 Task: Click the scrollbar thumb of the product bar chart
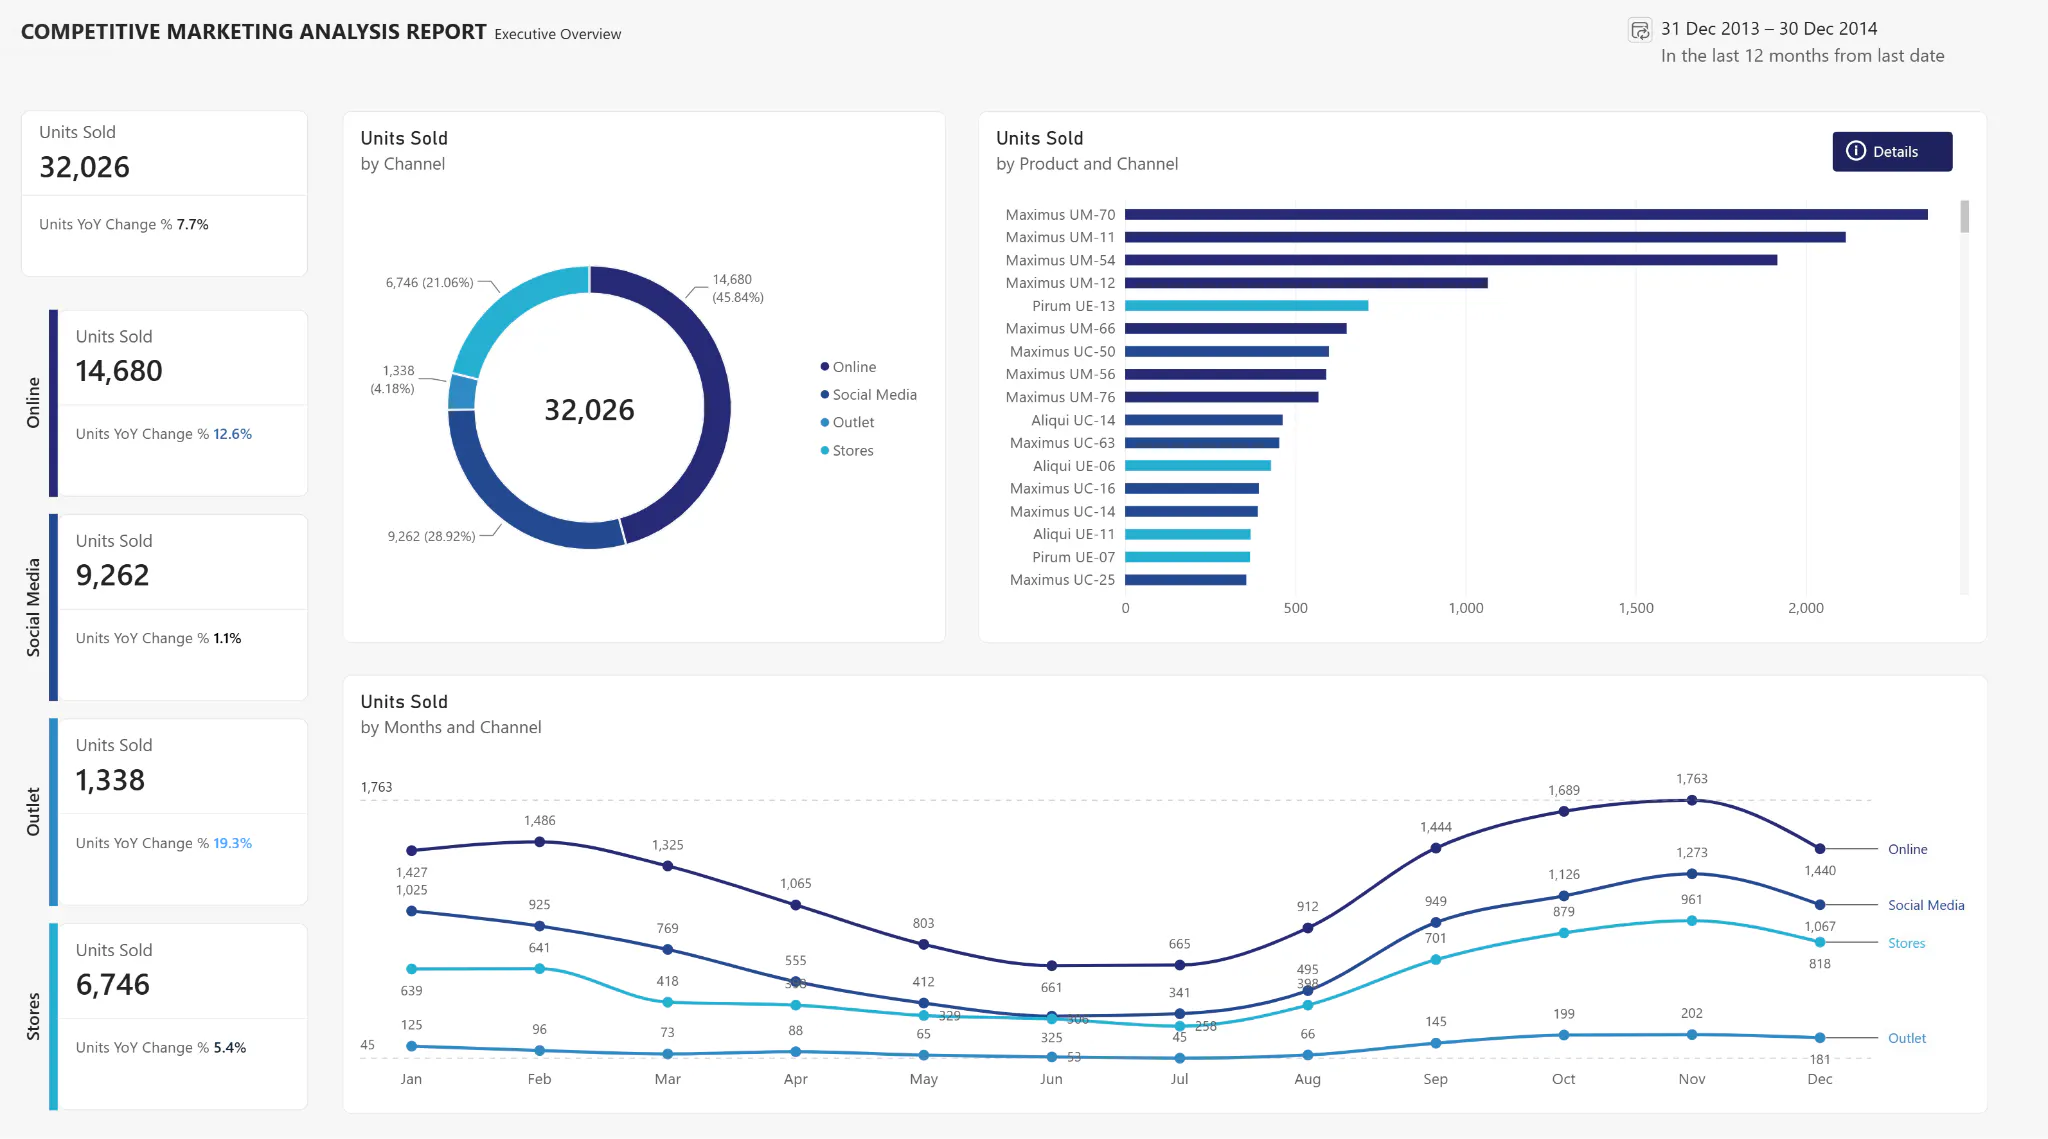point(1964,216)
